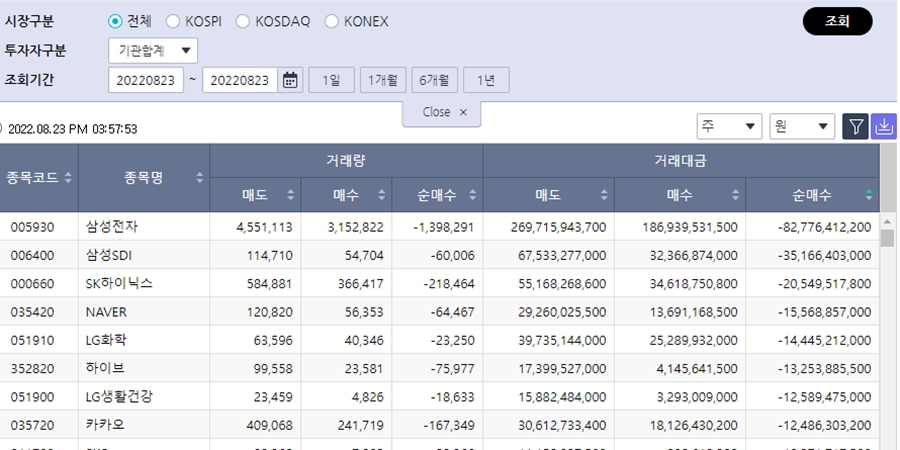900x450 pixels.
Task: Select the 전체 market radio button
Action: click(115, 21)
